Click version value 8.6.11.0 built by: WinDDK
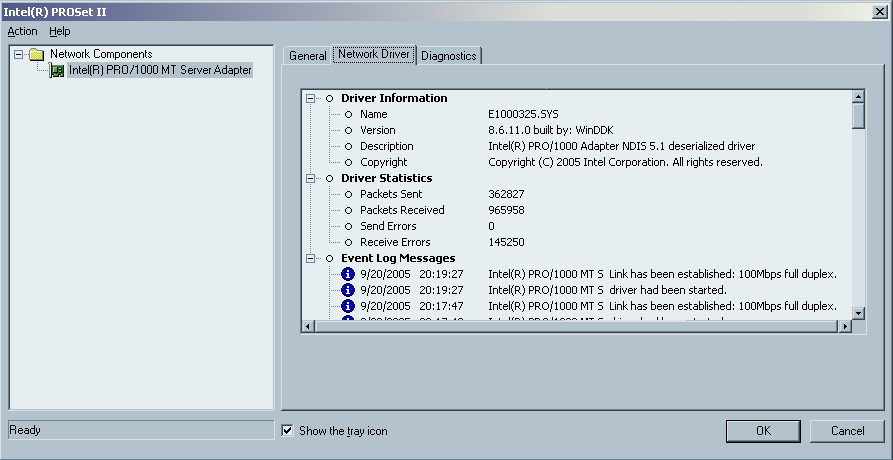893x460 pixels. pos(551,130)
